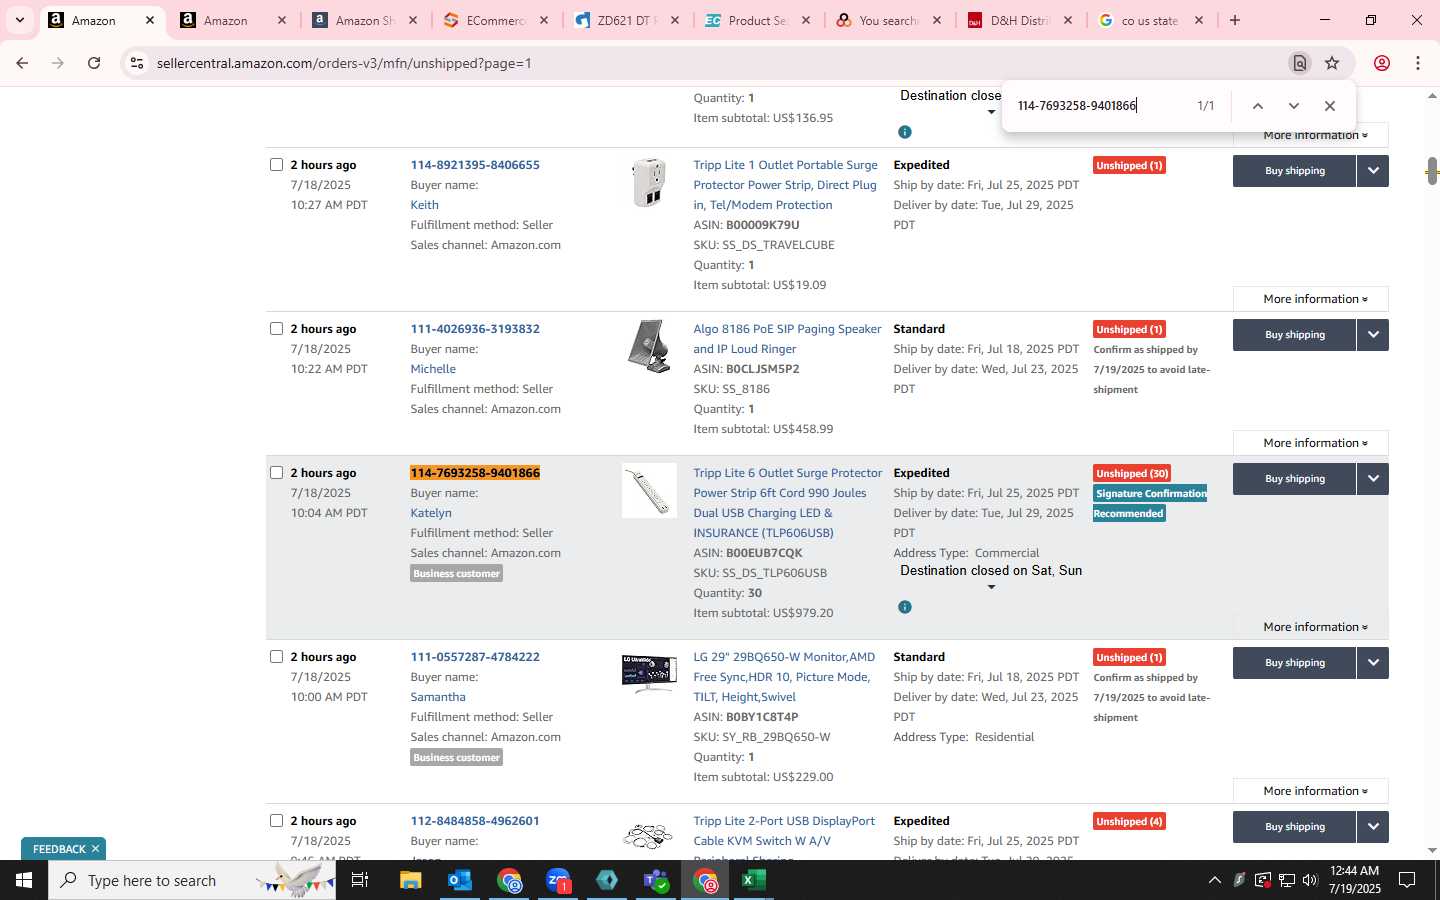Image resolution: width=1440 pixels, height=900 pixels.
Task: Click the Windows taskbar search box
Action: [192, 880]
